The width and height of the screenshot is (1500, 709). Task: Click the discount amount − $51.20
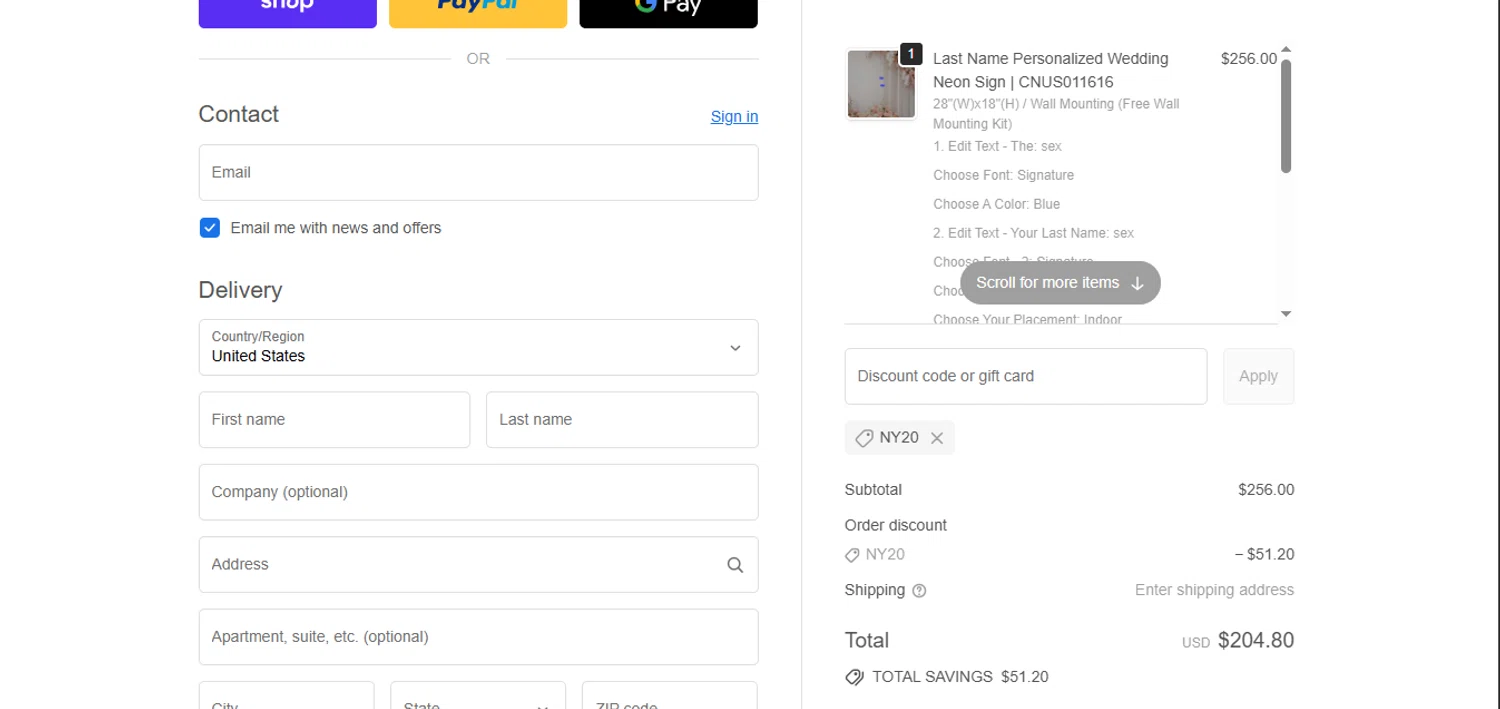1264,555
